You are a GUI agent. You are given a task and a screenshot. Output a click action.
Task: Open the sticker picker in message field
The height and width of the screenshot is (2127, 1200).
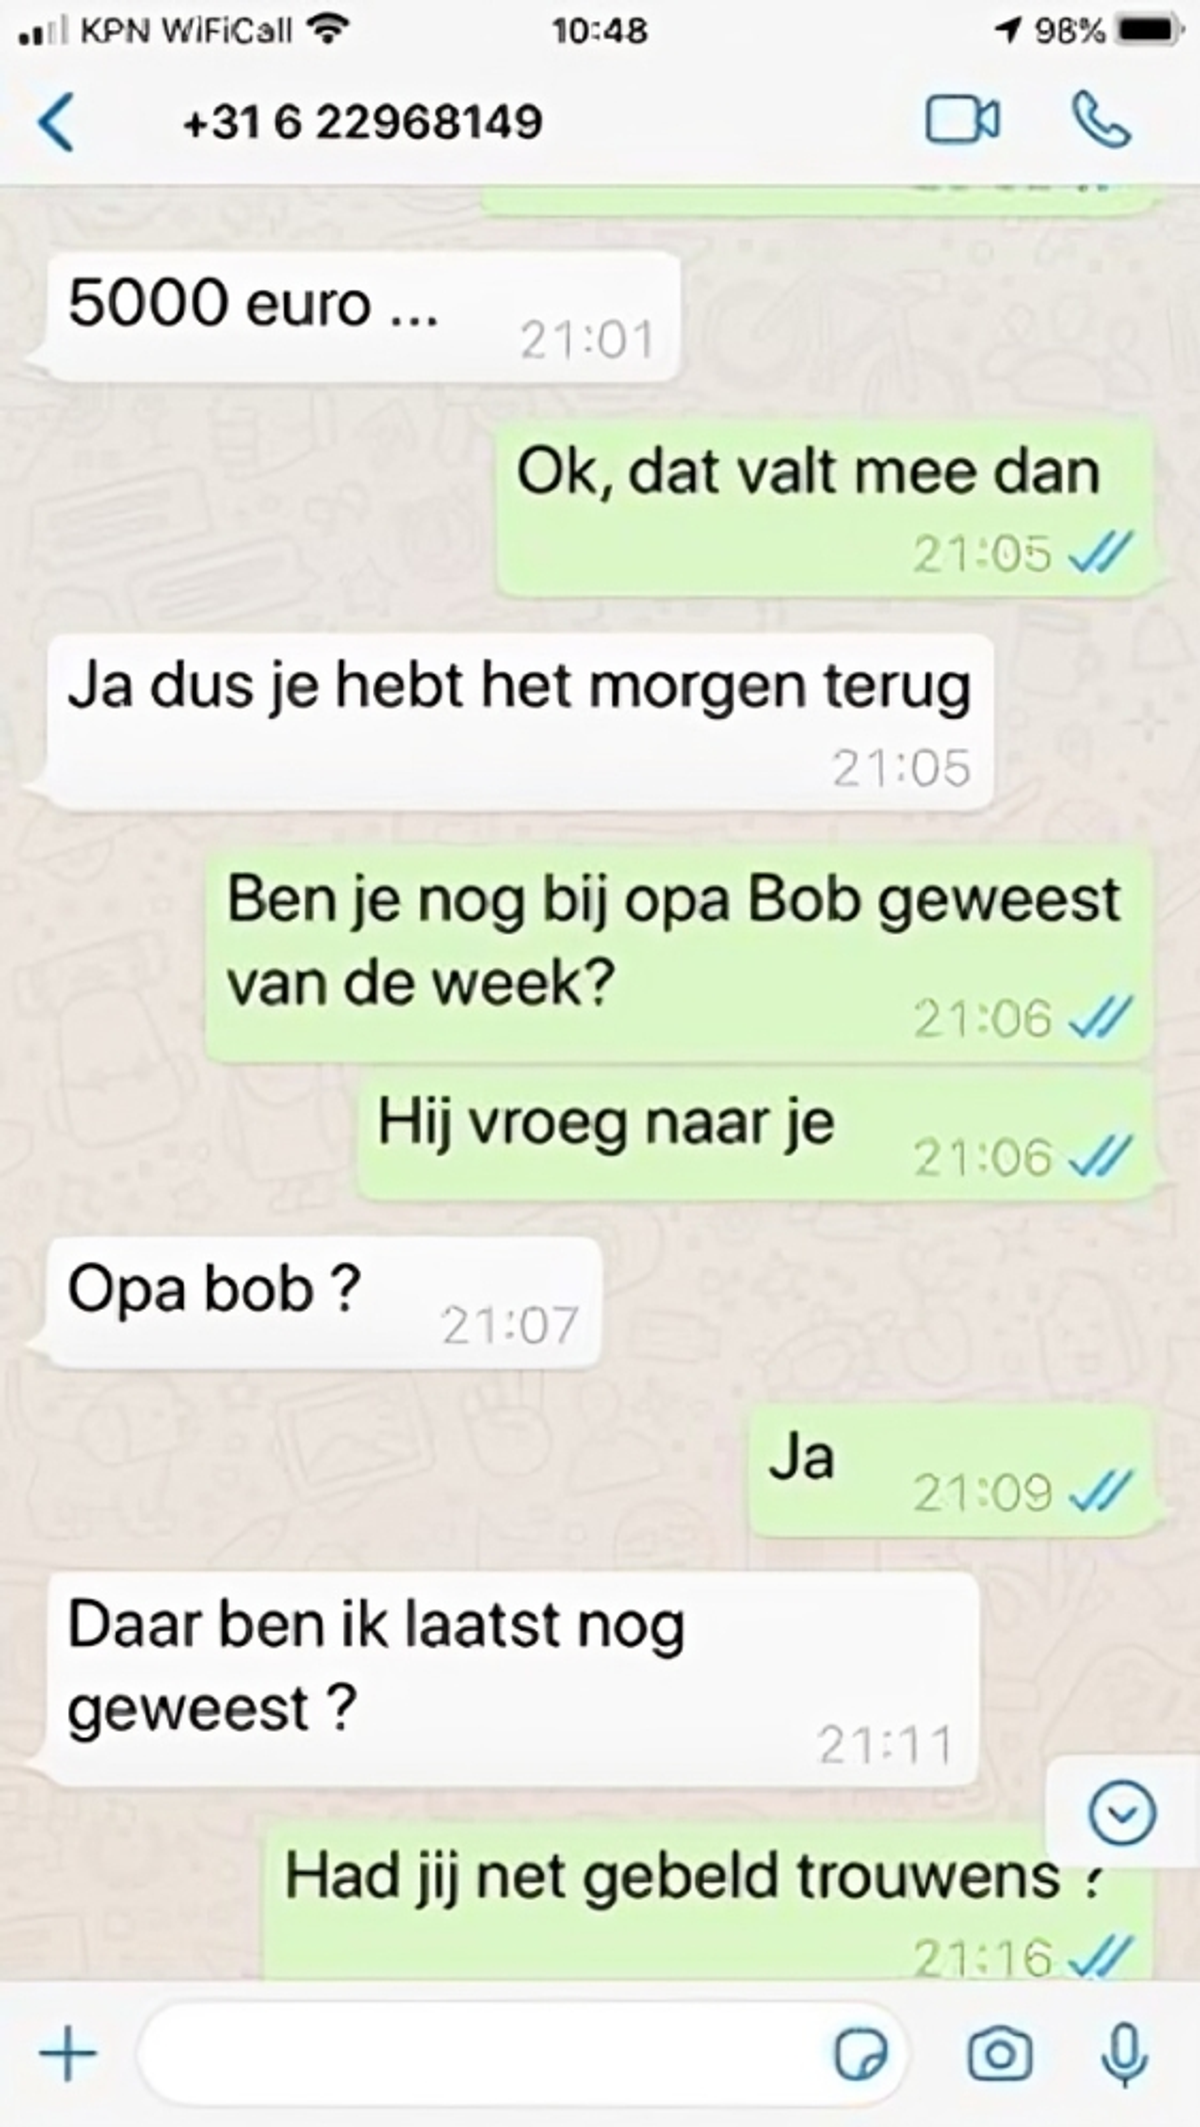(860, 2056)
